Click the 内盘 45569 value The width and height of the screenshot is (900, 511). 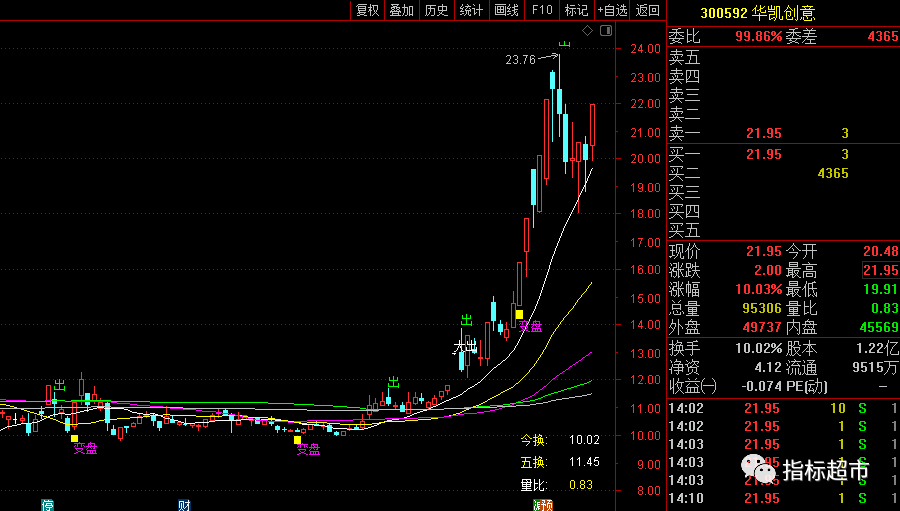879,327
